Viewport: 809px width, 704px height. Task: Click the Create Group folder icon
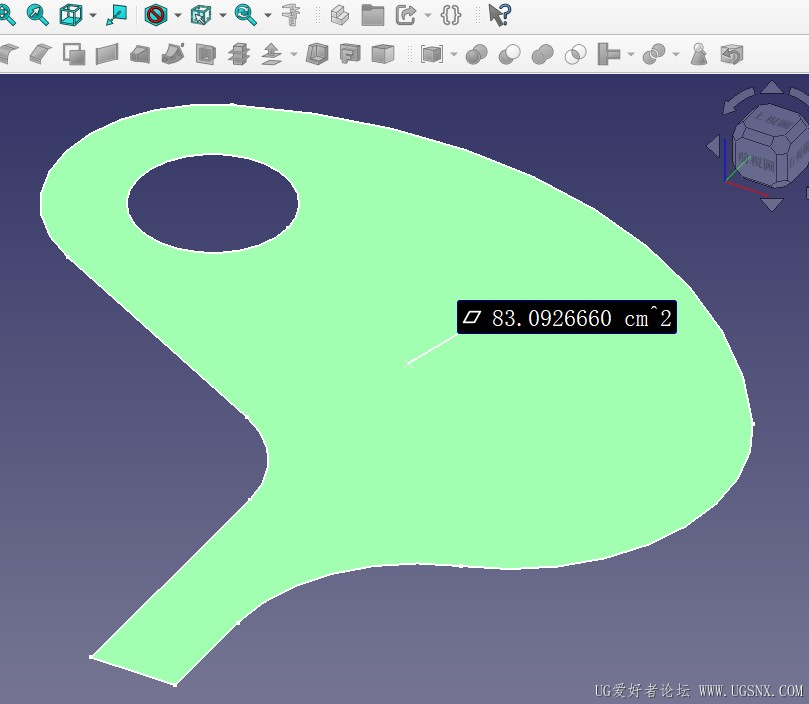click(x=373, y=14)
